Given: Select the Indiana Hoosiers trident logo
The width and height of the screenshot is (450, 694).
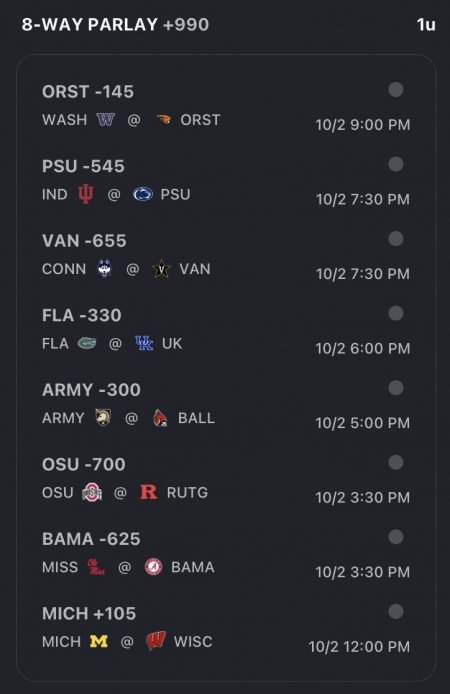Looking at the screenshot, I should pos(86,194).
